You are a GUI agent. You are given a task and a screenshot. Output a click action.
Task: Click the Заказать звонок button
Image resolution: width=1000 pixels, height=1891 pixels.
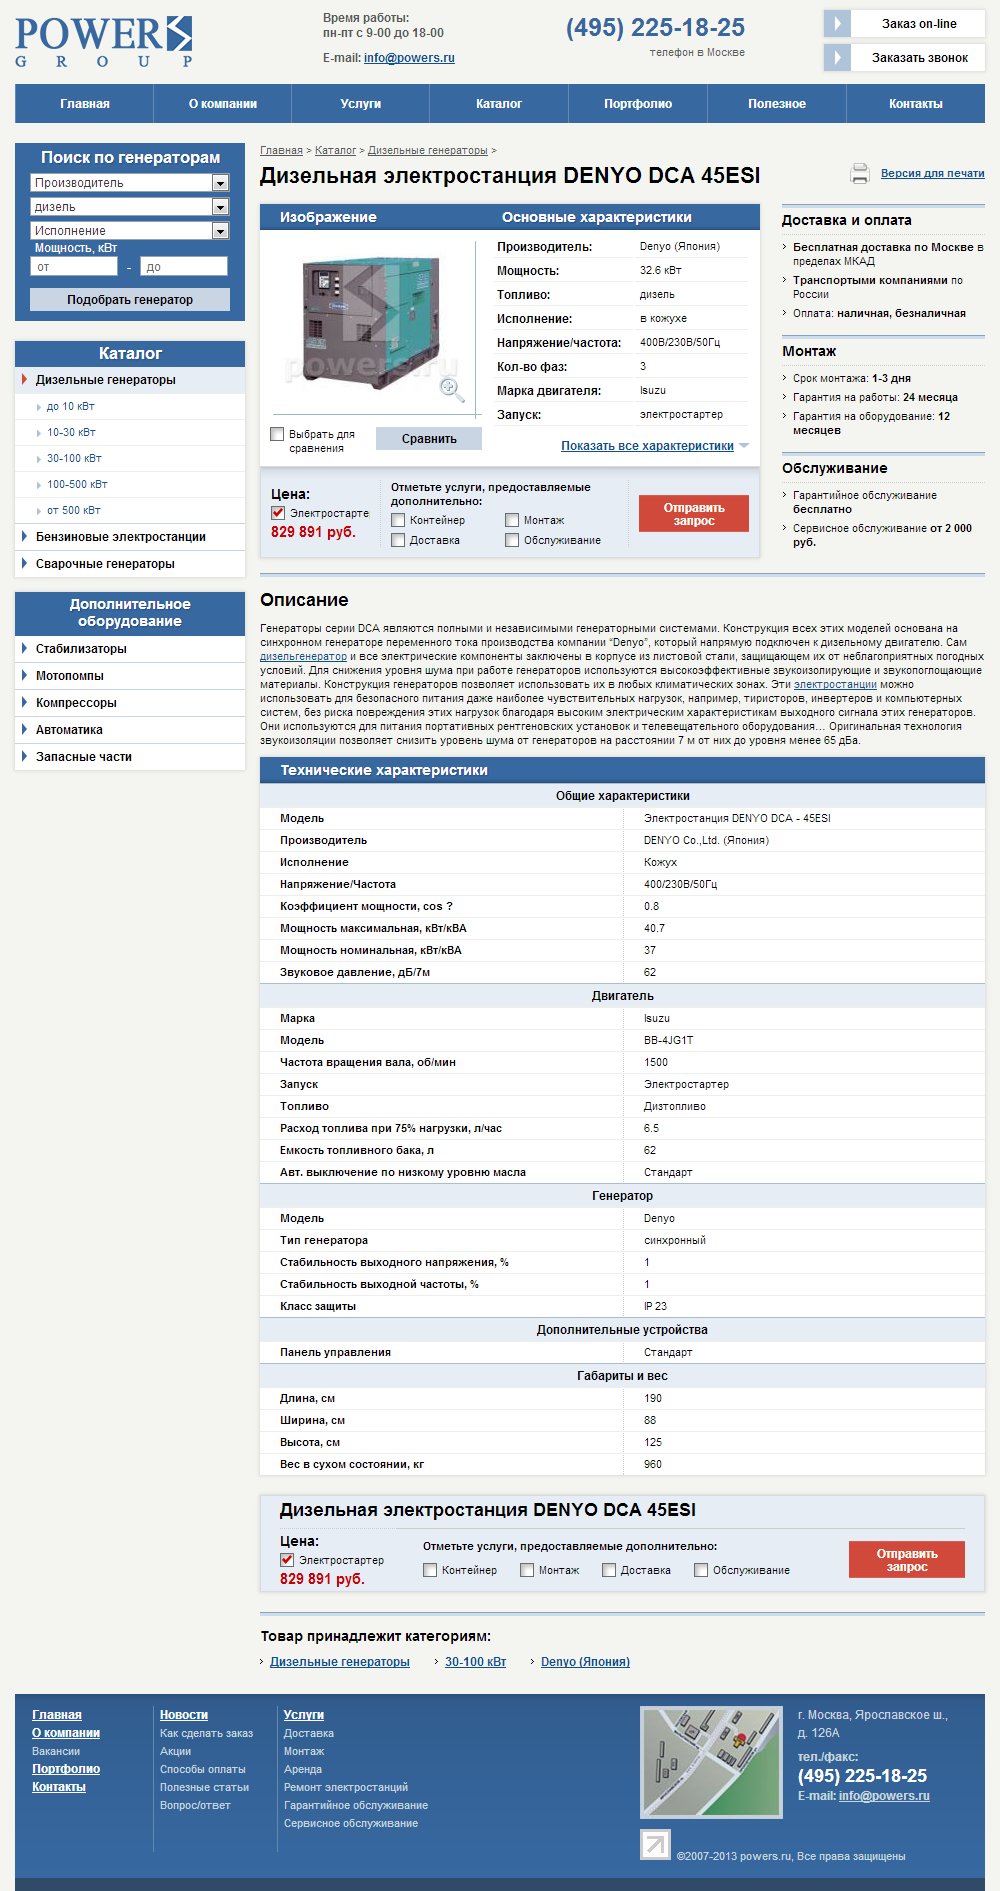pyautogui.click(x=905, y=58)
